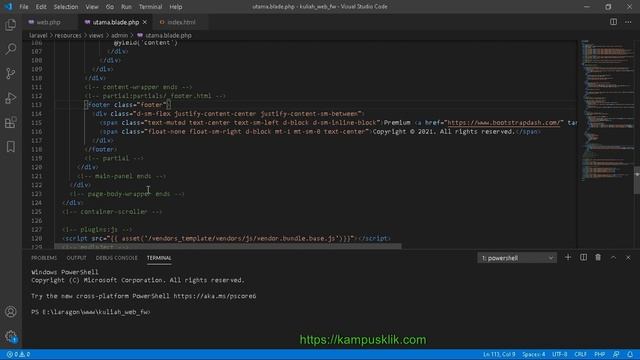
Task: Click the Ln 113, Col 9 status
Action: [499, 354]
